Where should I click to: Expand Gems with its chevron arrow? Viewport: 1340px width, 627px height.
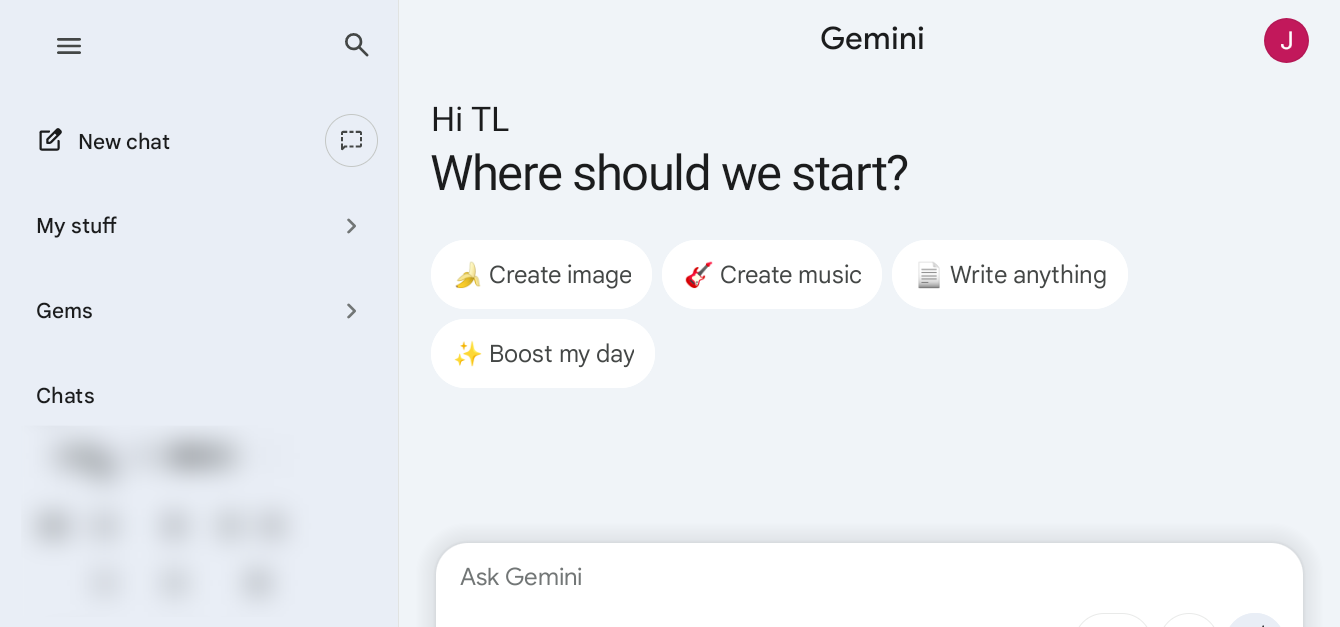click(351, 311)
